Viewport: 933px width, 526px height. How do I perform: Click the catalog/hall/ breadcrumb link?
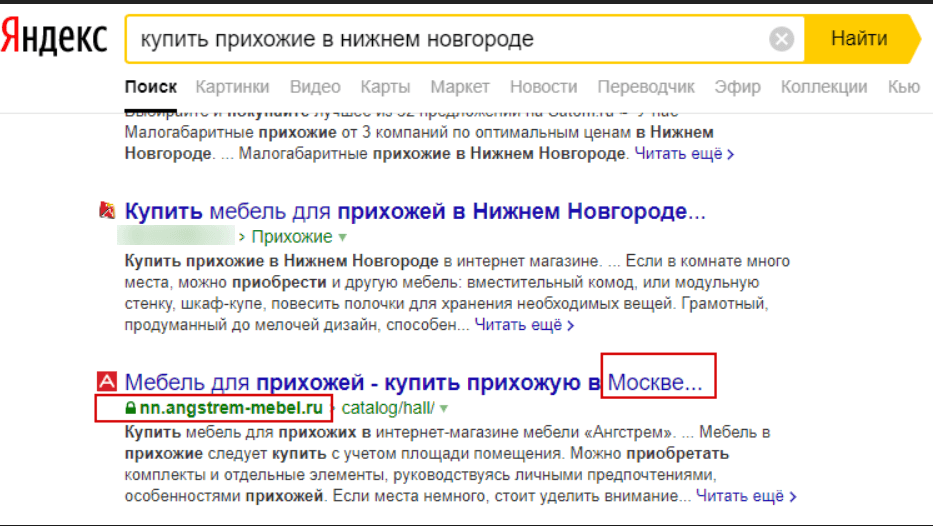point(388,408)
